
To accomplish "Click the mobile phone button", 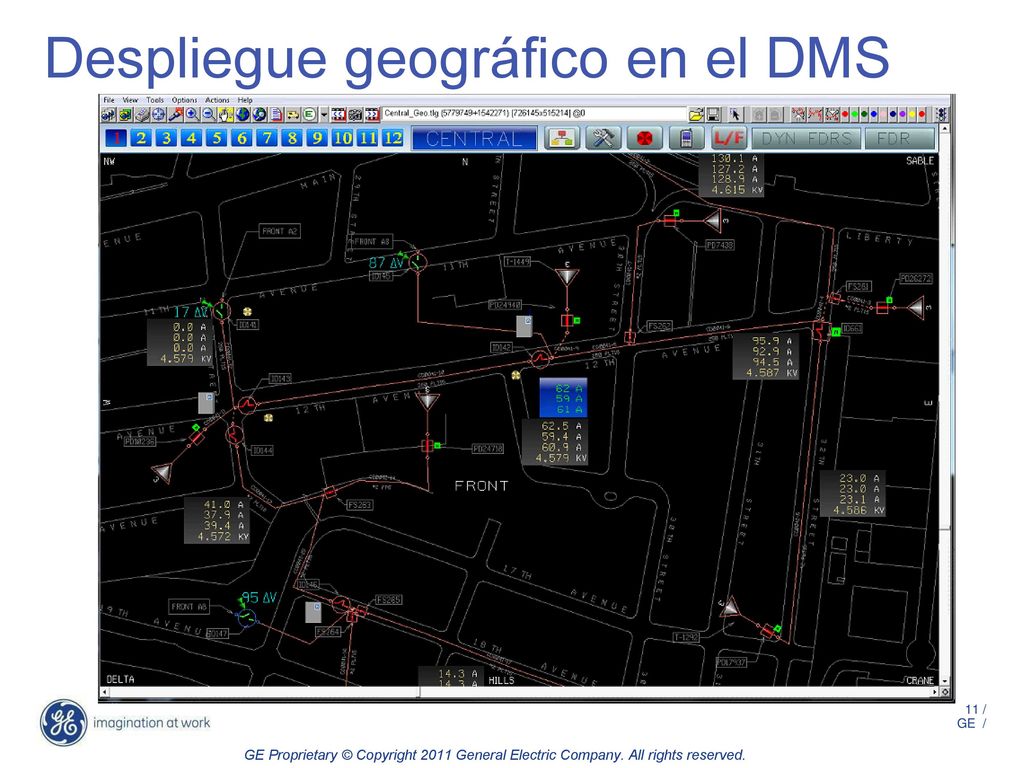I will (686, 138).
